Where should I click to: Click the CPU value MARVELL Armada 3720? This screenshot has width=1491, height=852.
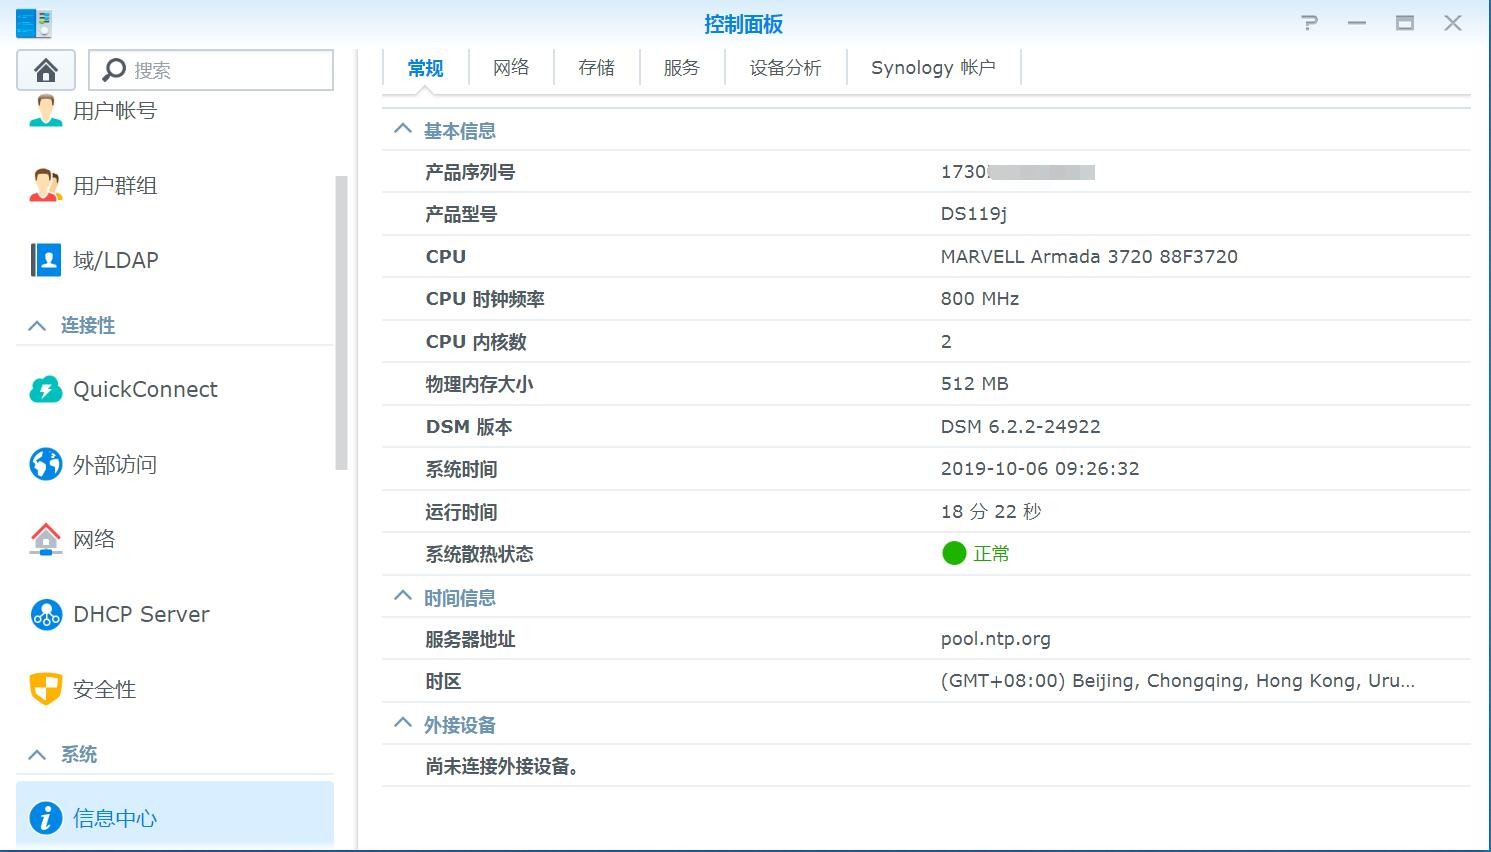[1089, 257]
